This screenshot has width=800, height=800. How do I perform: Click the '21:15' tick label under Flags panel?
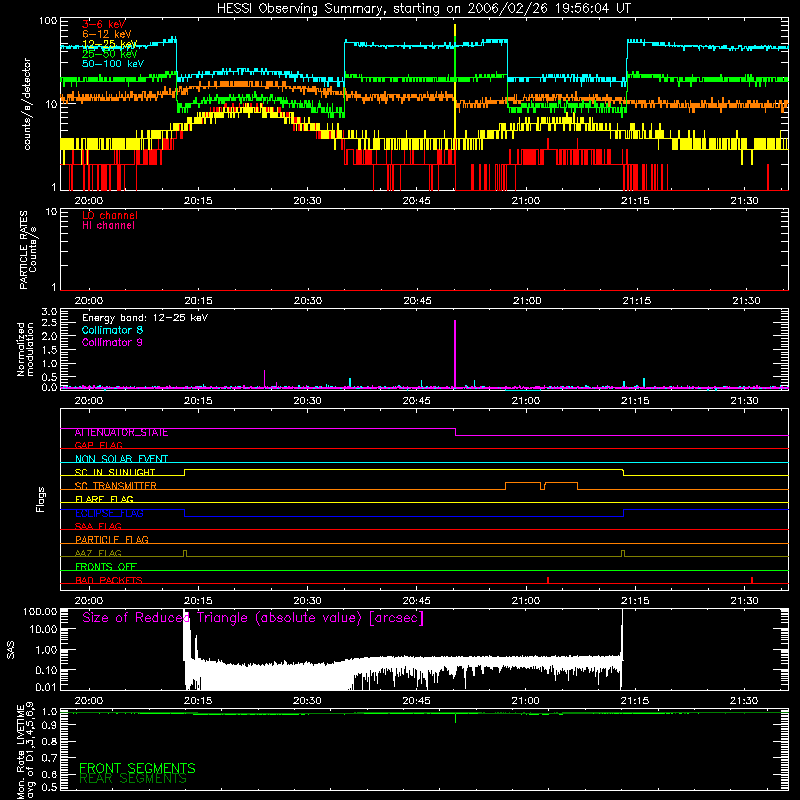click(x=635, y=601)
